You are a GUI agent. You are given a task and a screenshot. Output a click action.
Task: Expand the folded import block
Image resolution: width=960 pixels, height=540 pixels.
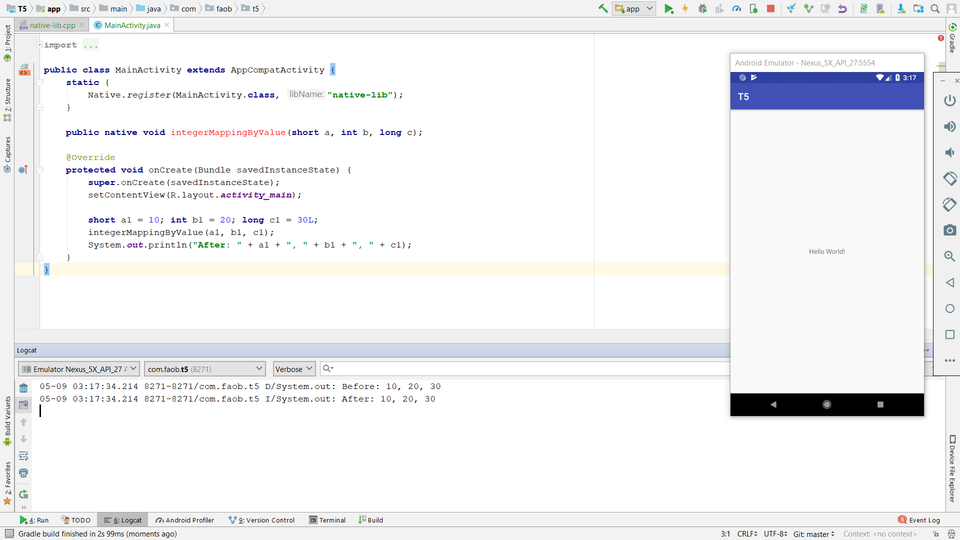click(x=39, y=45)
